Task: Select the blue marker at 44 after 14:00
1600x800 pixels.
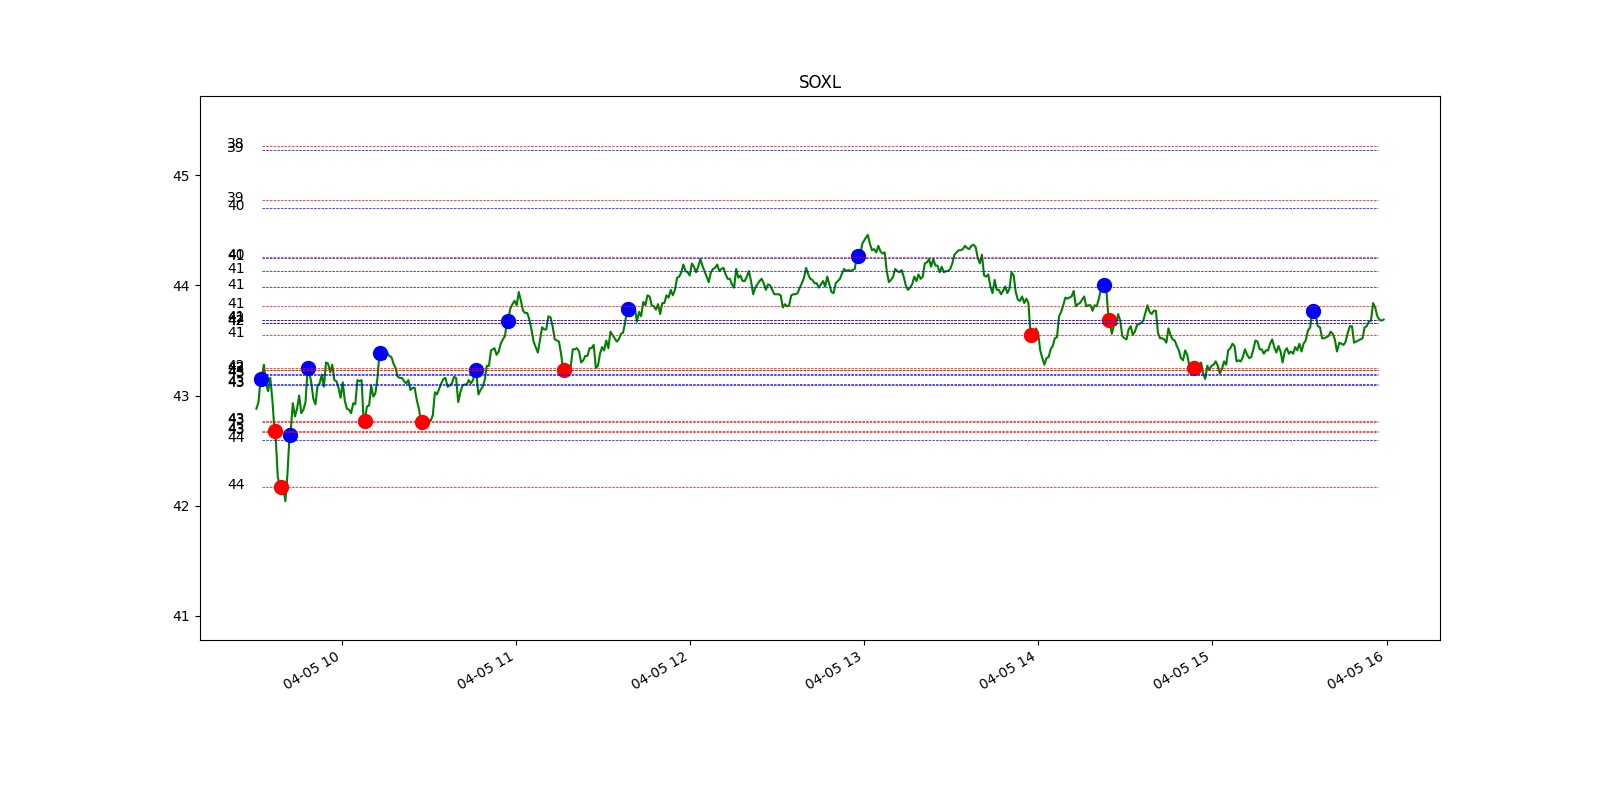Action: click(1104, 285)
